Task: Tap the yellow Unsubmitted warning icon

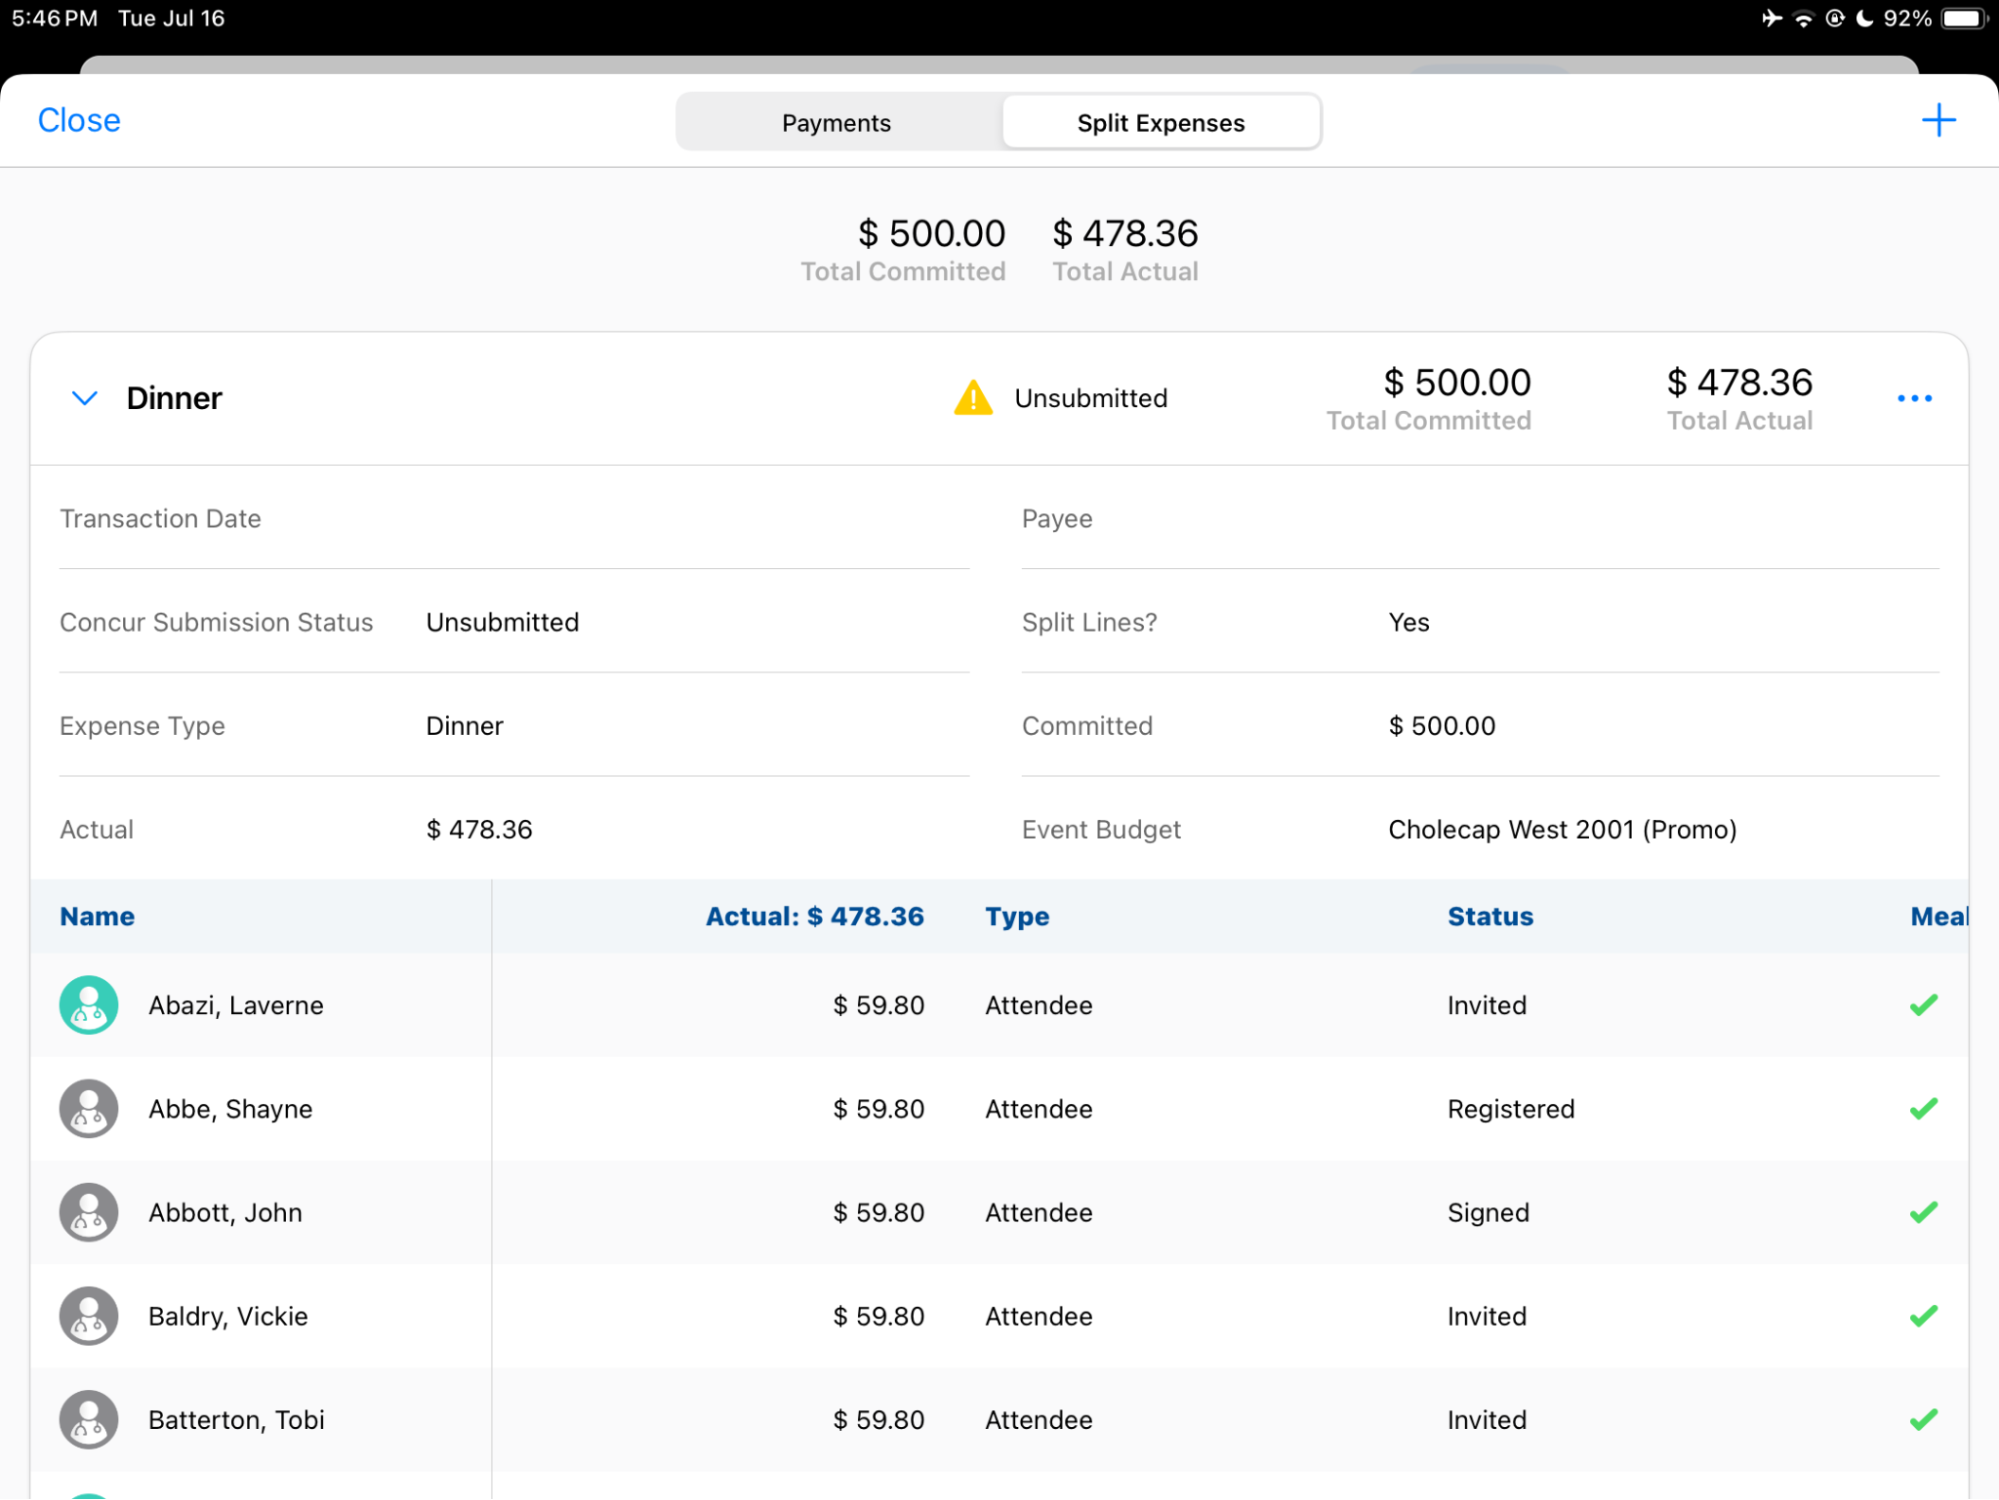Action: coord(972,398)
